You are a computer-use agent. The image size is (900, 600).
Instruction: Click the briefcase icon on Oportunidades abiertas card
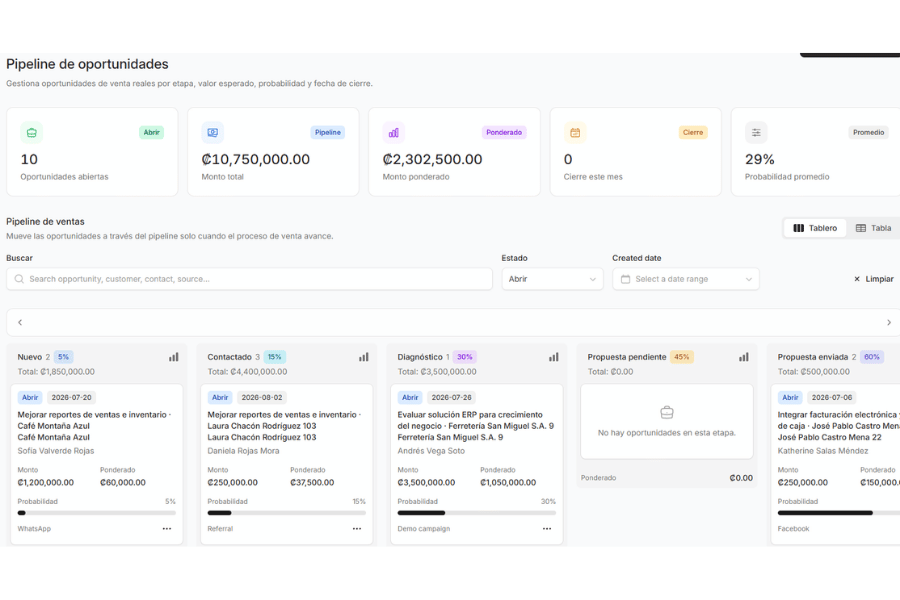point(32,133)
